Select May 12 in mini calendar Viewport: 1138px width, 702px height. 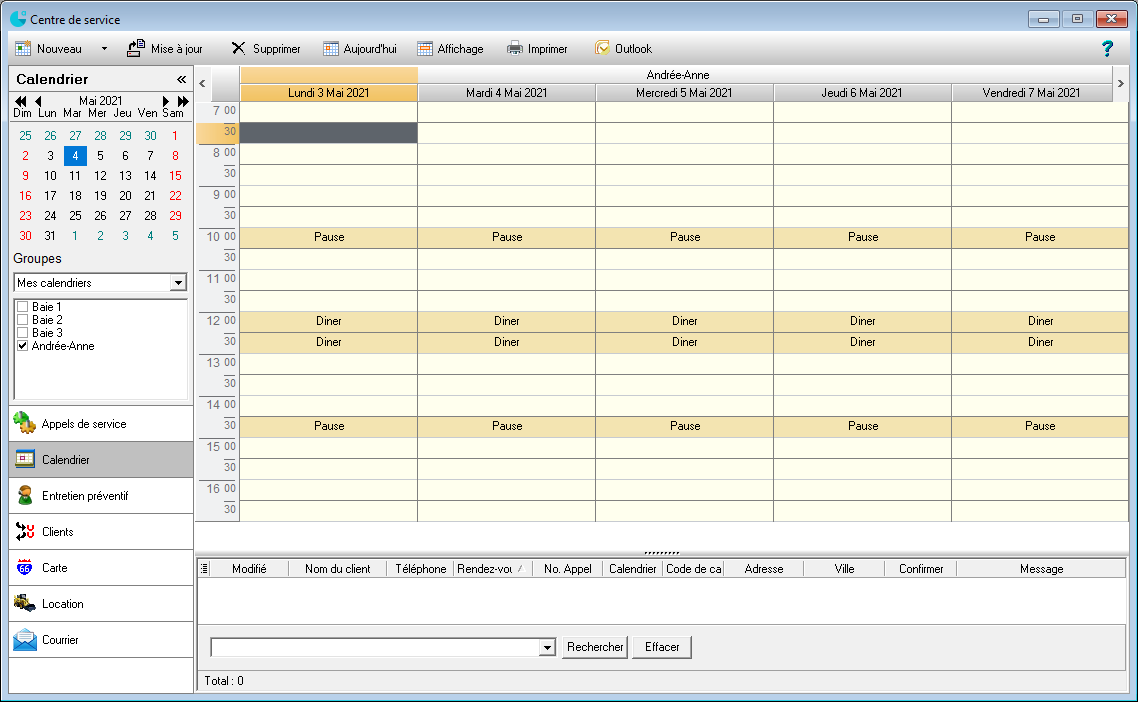(x=100, y=176)
